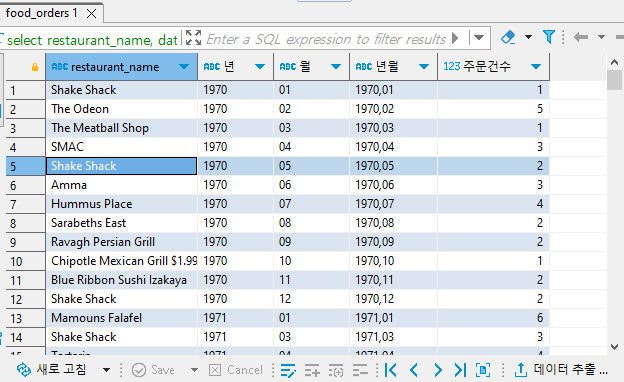Click the order count 6 cell
This screenshot has height=382, width=624.
click(493, 318)
